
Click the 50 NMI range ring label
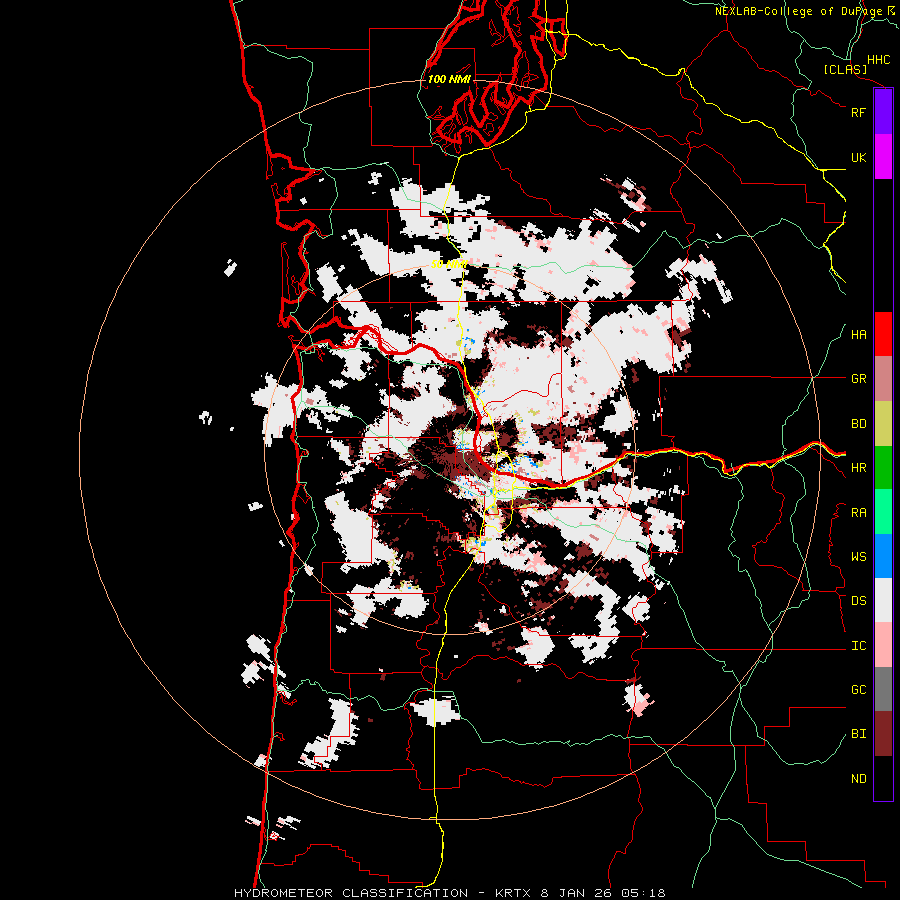pyautogui.click(x=449, y=264)
